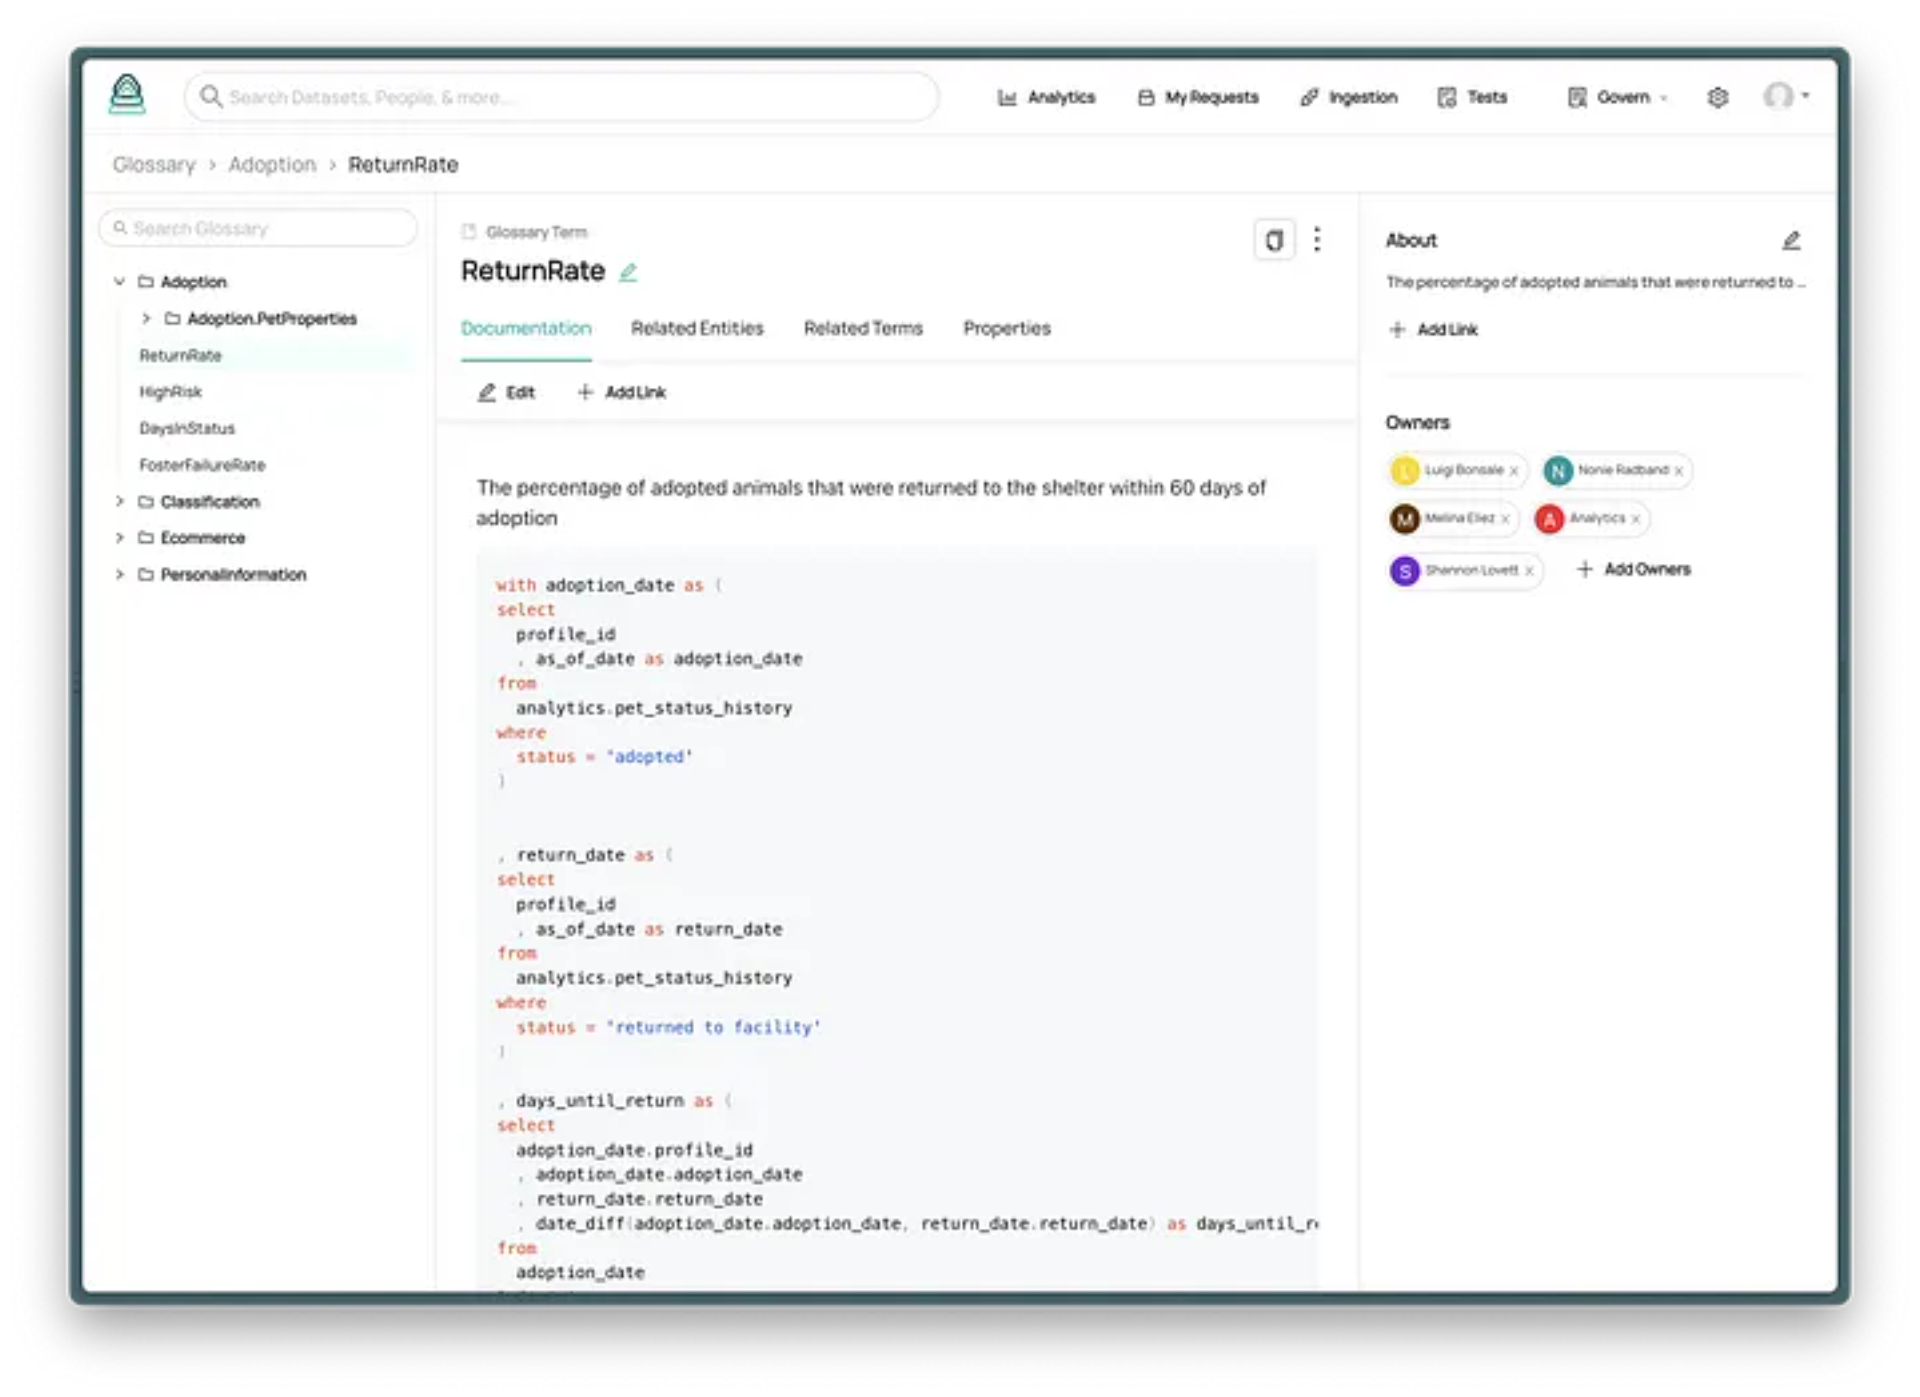Click the Glossary breadcrumb link
Image resolution: width=1920 pixels, height=1397 pixels.
click(x=154, y=164)
